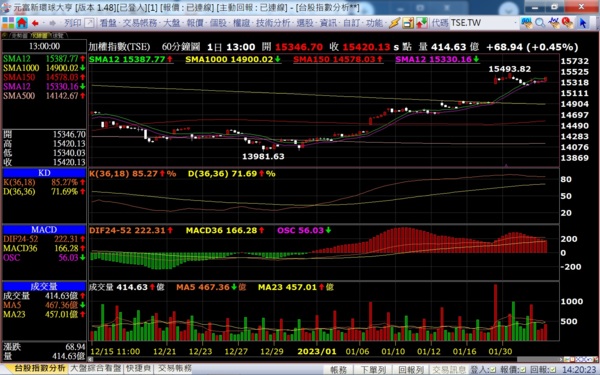Open the 大盤 menu
Viewport: 600px width, 375px height.
tap(172, 23)
